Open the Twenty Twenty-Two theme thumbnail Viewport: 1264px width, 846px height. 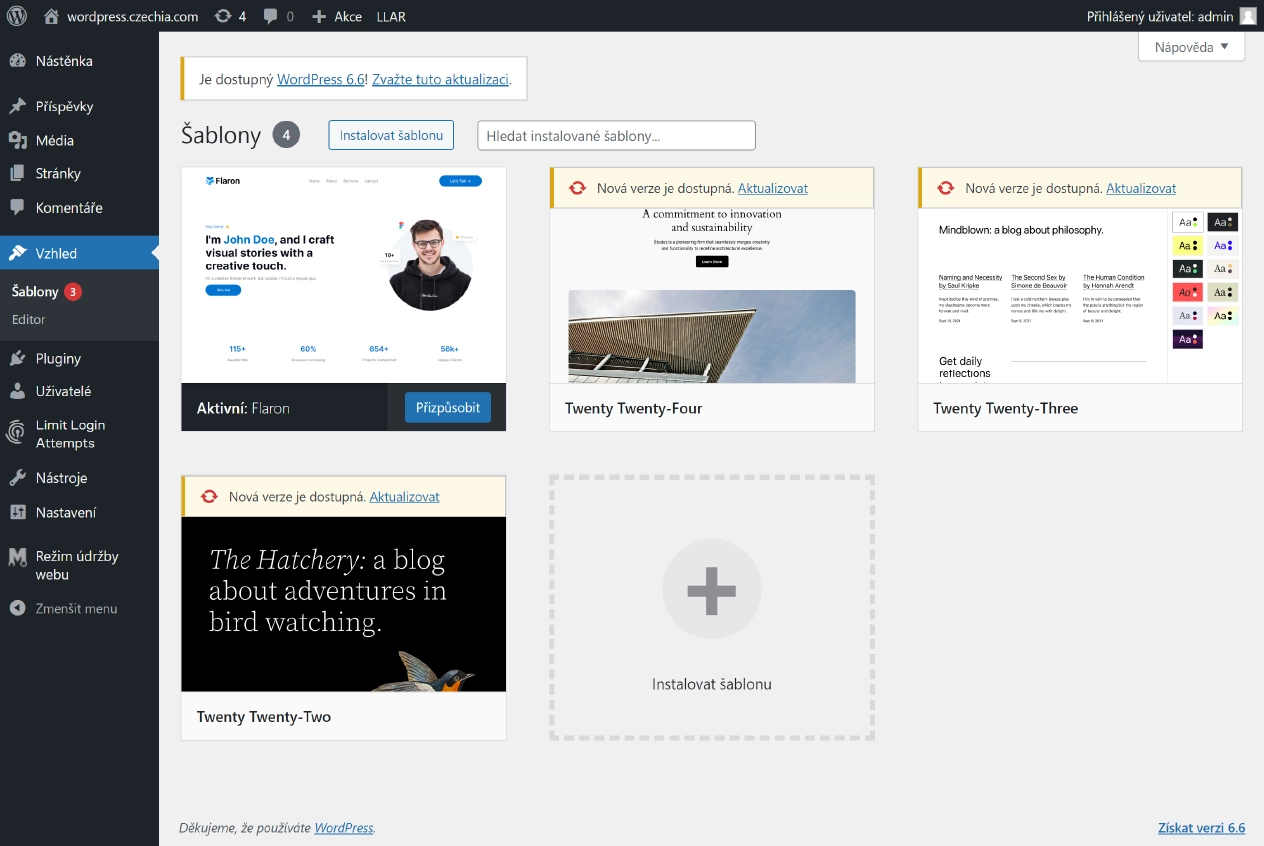pyautogui.click(x=343, y=603)
